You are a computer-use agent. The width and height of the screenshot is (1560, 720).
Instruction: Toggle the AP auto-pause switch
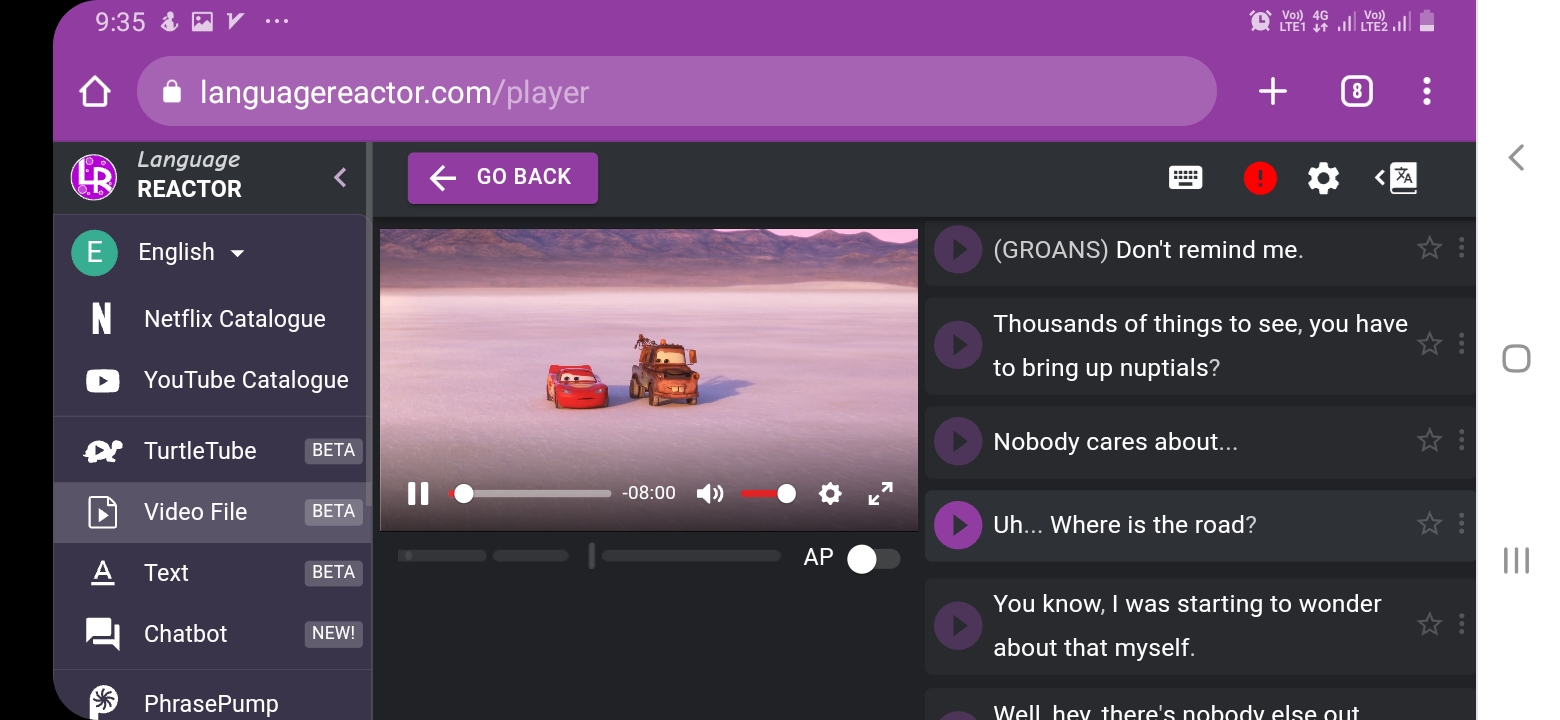click(x=873, y=559)
